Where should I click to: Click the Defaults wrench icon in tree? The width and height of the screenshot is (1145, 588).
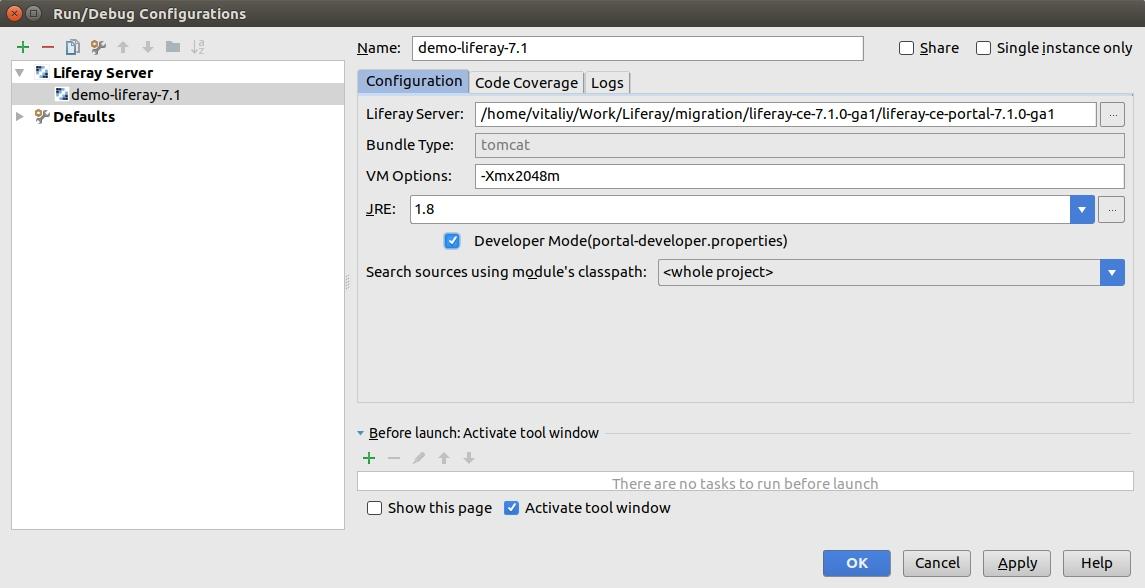[x=42, y=116]
